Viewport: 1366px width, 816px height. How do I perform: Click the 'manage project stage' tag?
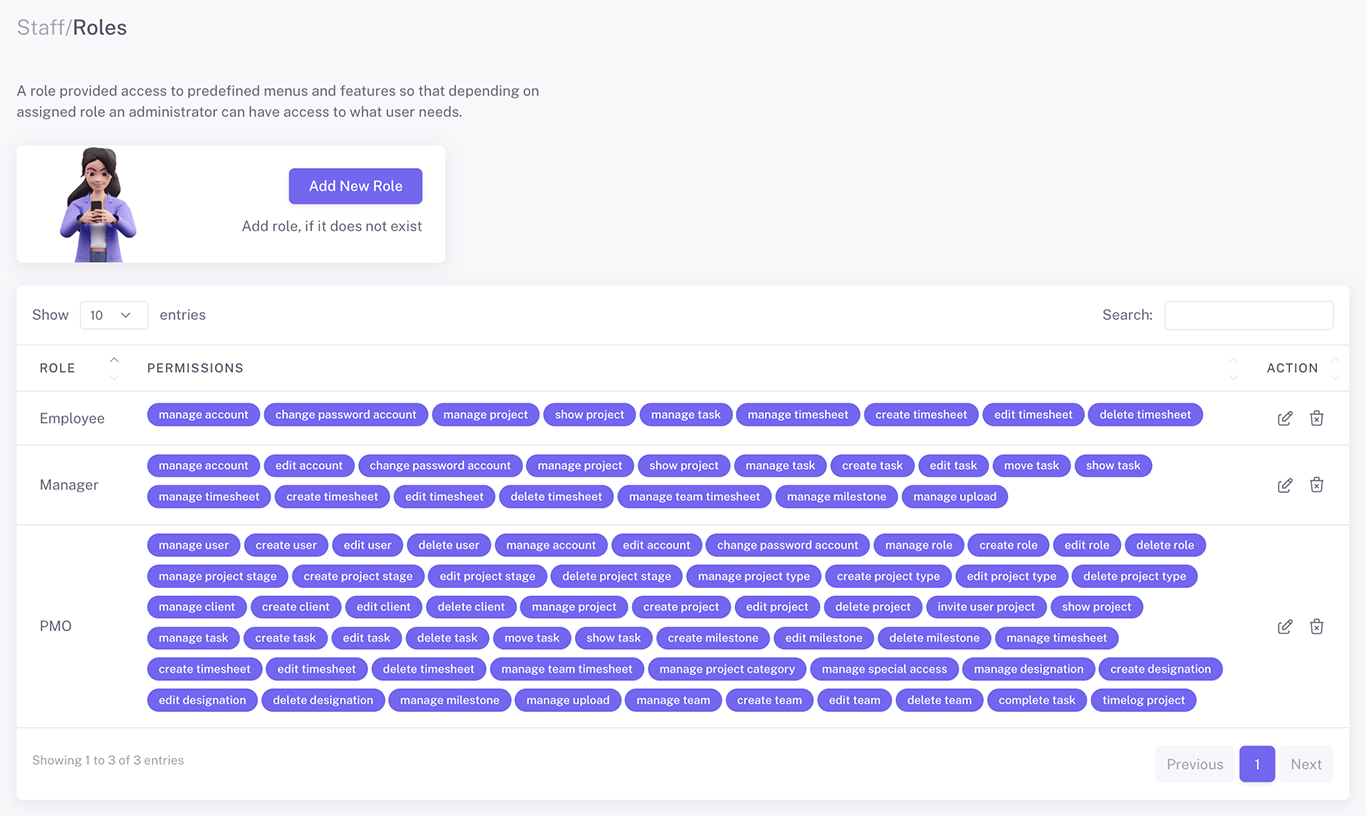pyautogui.click(x=218, y=576)
